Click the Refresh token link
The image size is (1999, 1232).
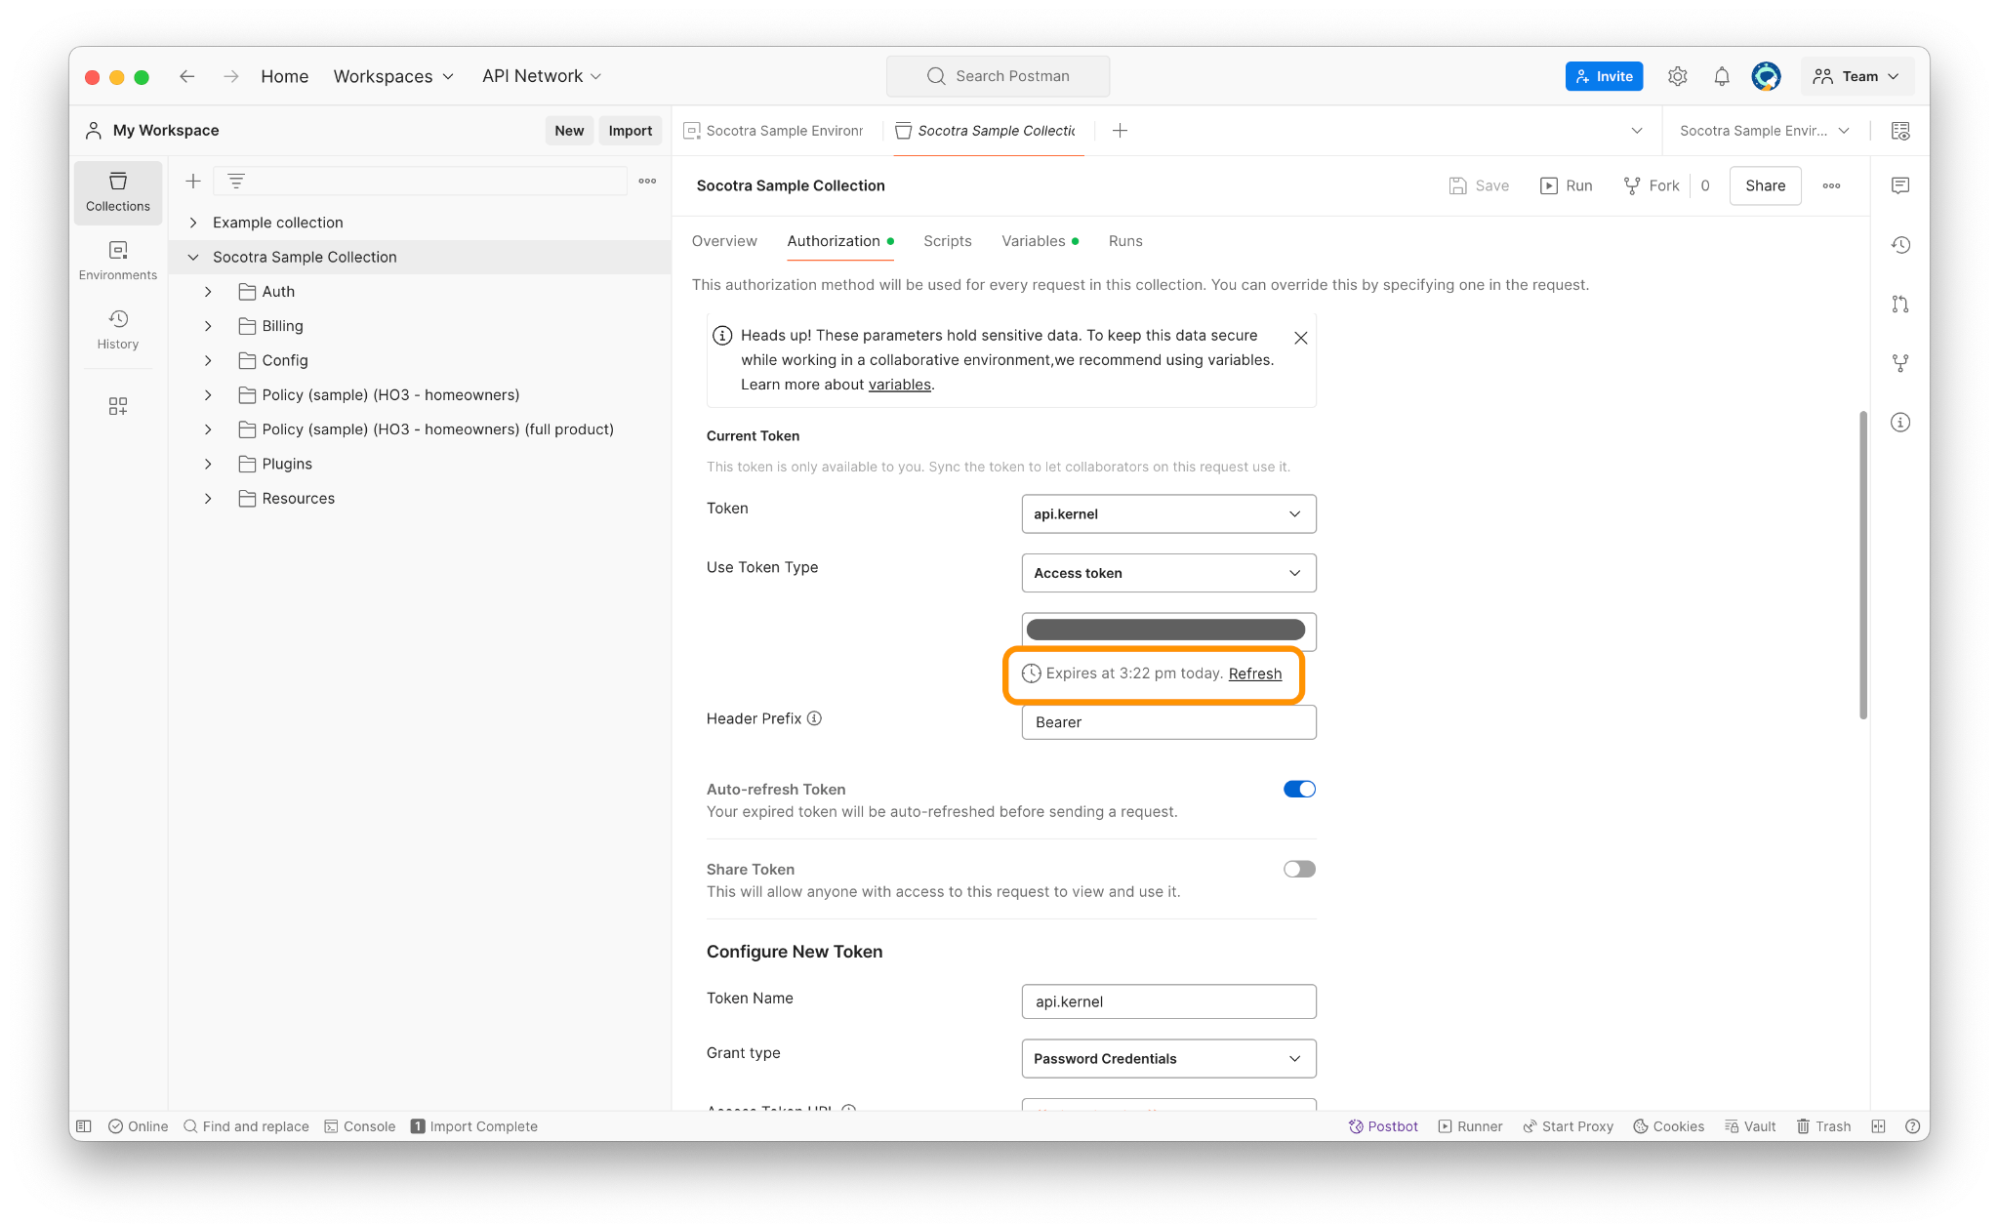[1254, 674]
